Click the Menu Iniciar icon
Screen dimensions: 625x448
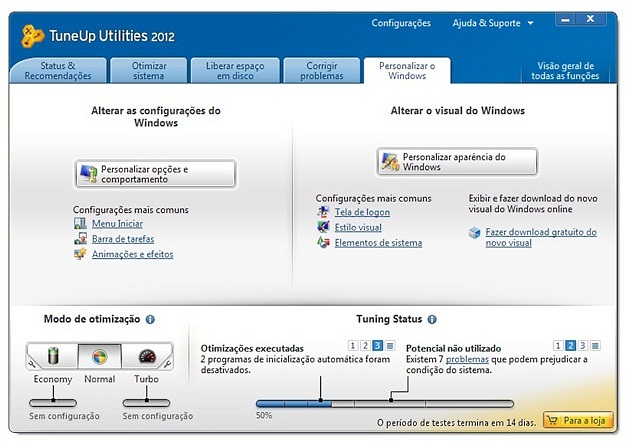80,223
